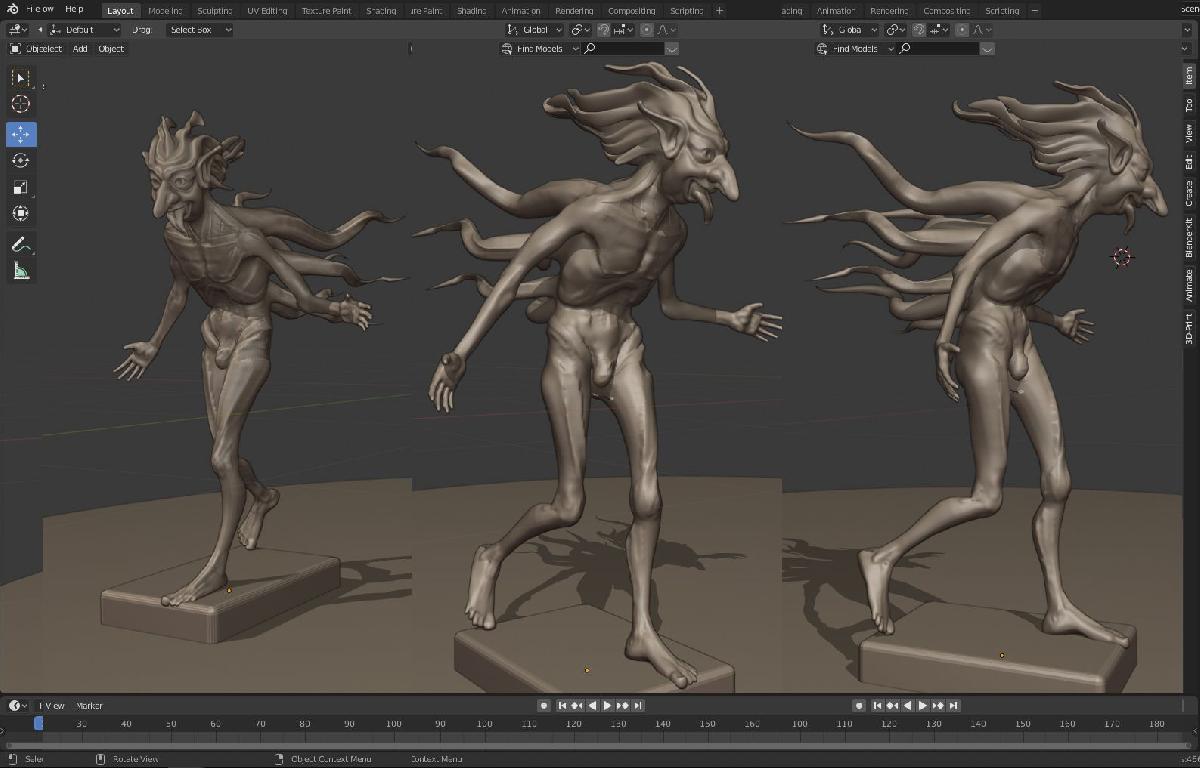Open the Default orientation dropdown
This screenshot has width=1200, height=768.
[85, 30]
